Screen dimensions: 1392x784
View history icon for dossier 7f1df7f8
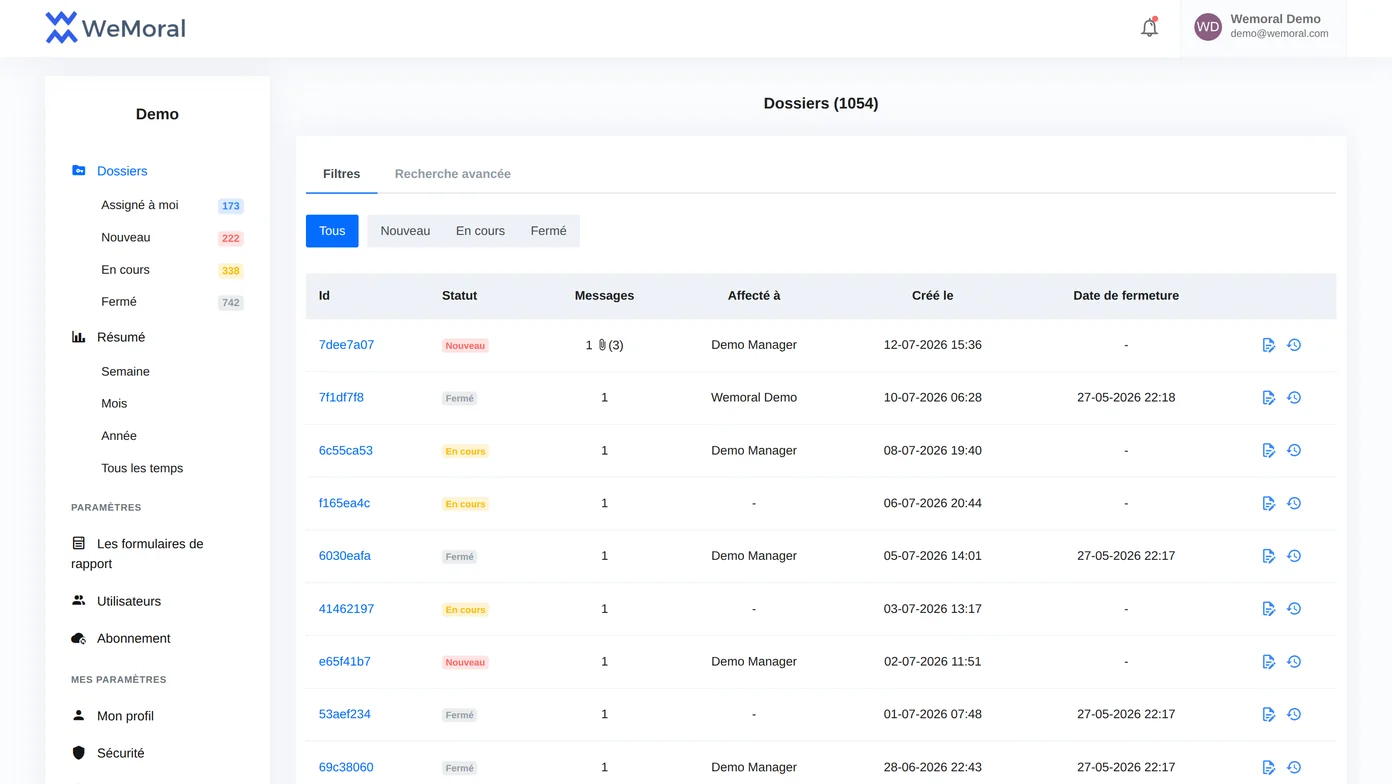(x=1294, y=398)
